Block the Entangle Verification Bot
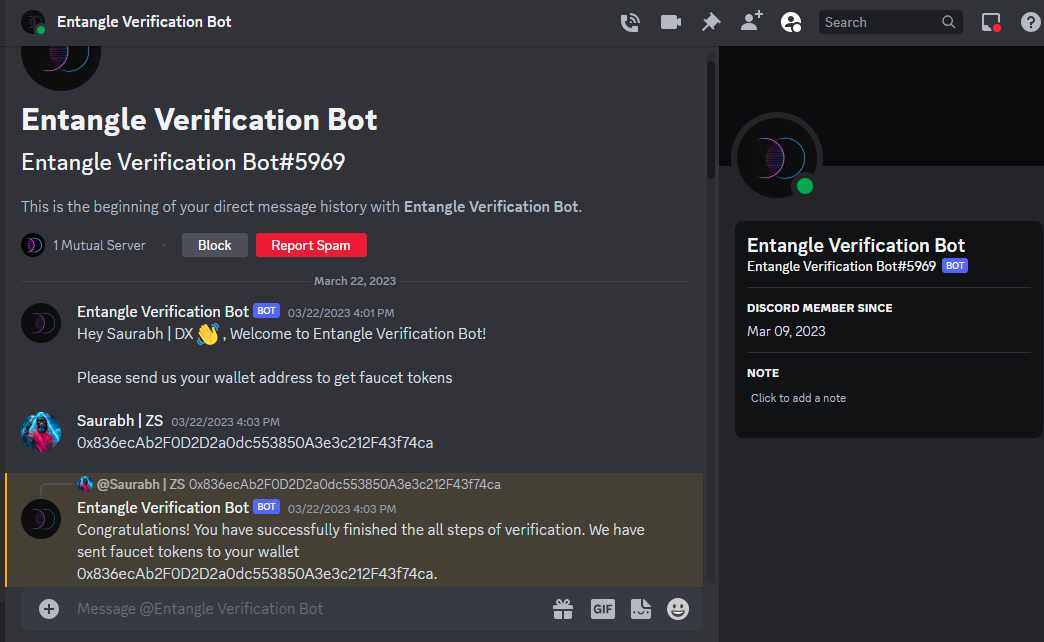 coord(214,245)
